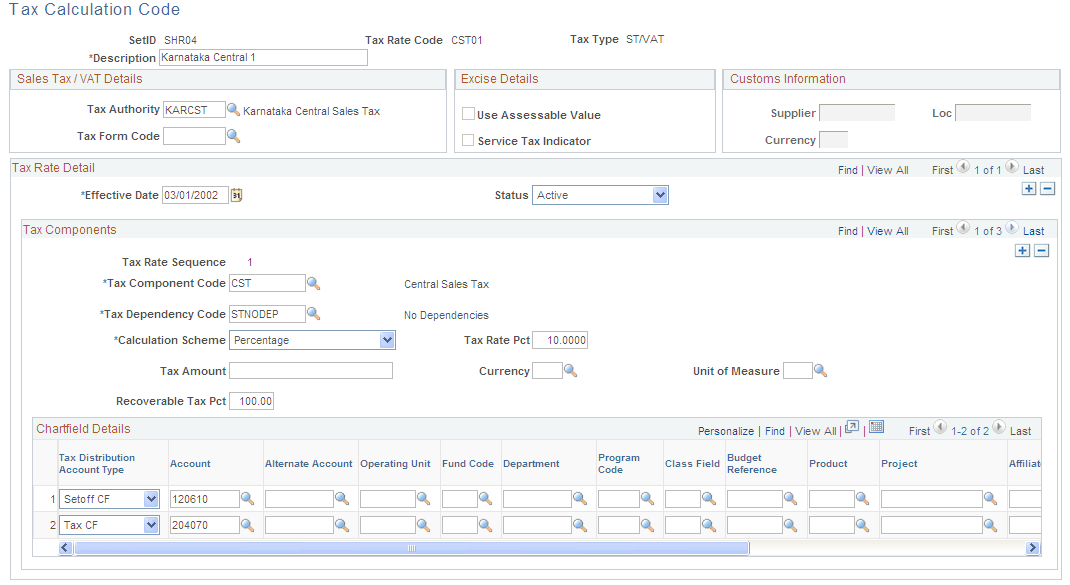Delete the current Tax Rate Detail row
The height and width of the screenshot is (585, 1070).
click(x=1047, y=188)
